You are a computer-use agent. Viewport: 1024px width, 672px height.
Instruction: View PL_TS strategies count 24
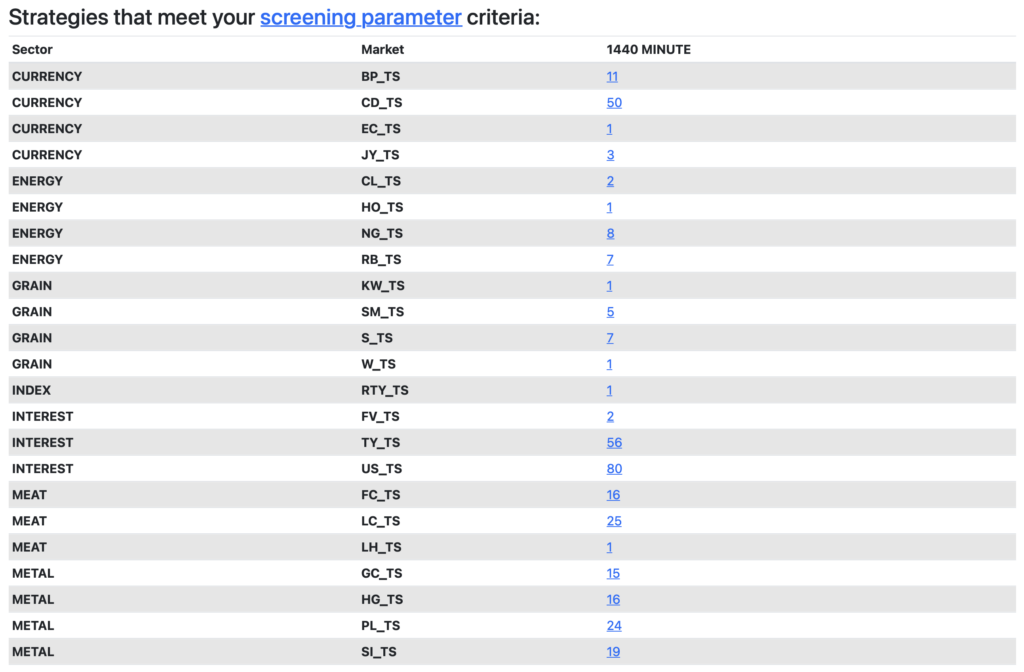click(x=614, y=625)
